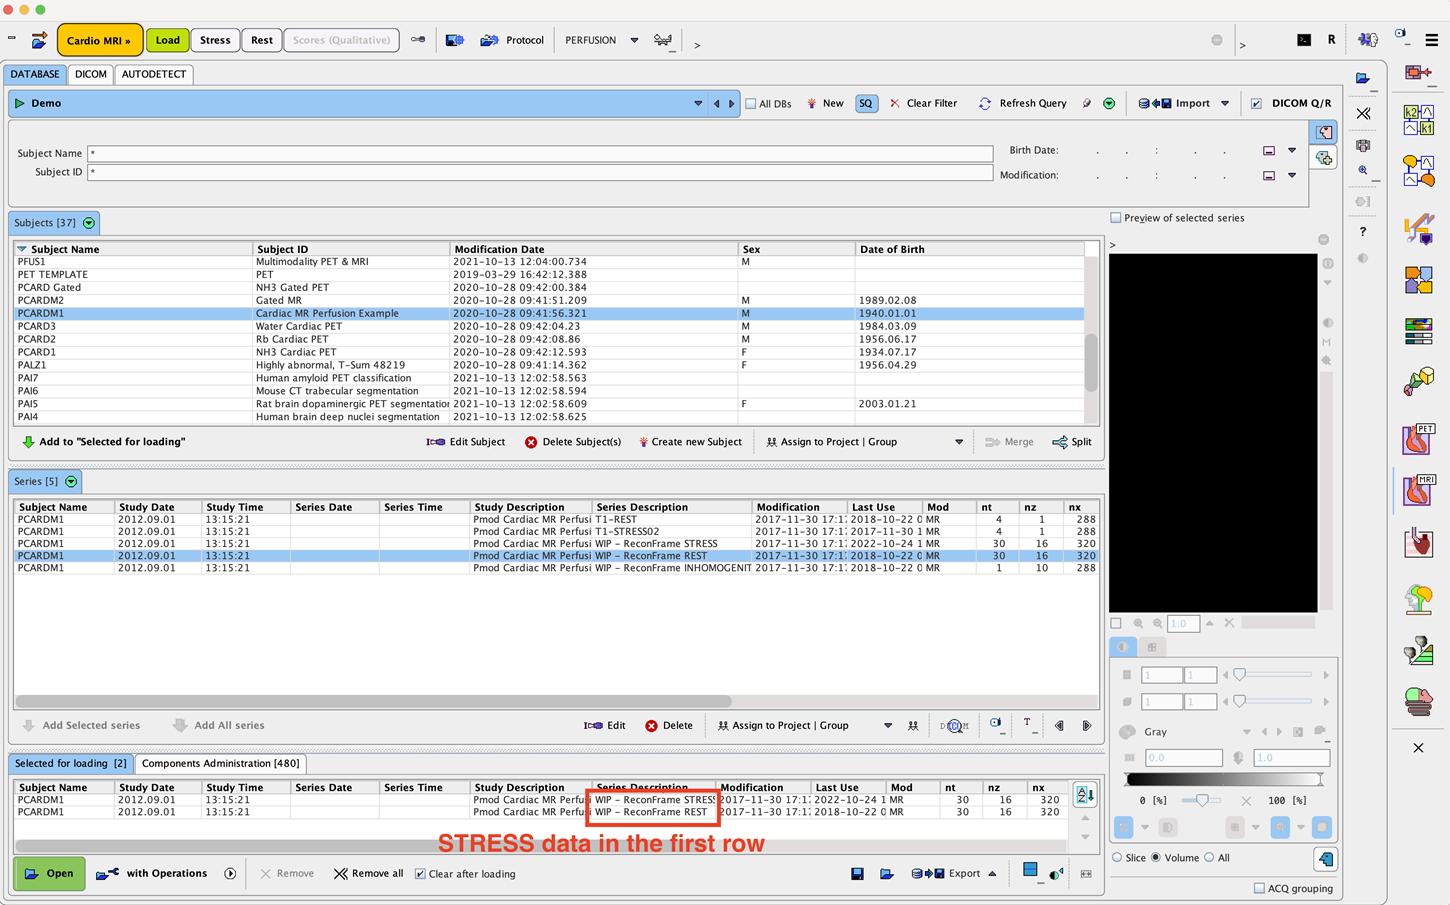Expand the Demo database dropdown arrow
1450x905 pixels.
click(698, 104)
